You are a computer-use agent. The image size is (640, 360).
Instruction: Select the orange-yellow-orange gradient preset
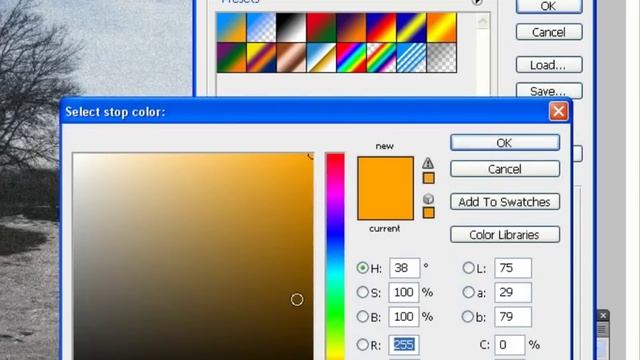pyautogui.click(x=442, y=28)
